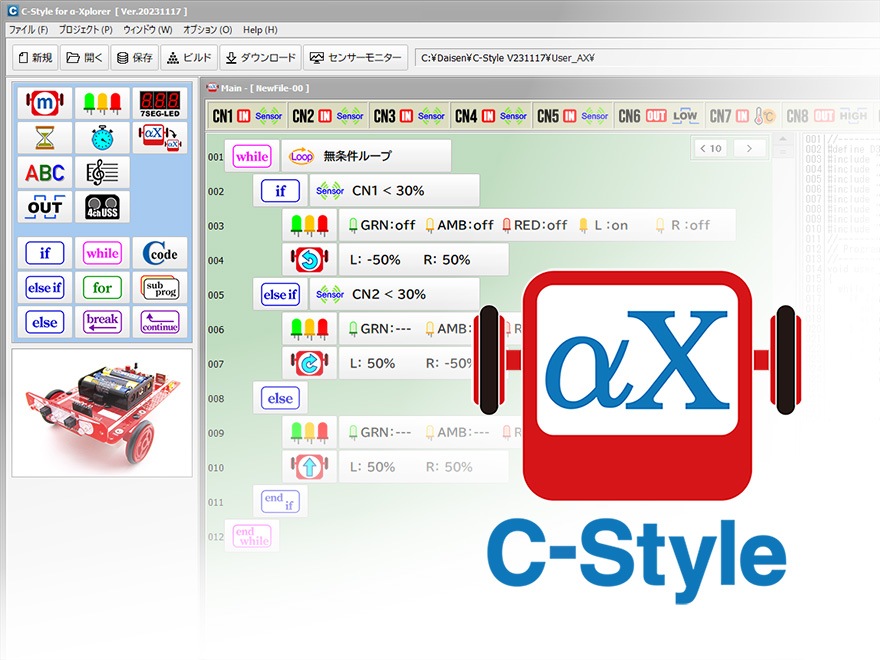Click the ビルド build button
Viewport: 880px width, 660px height.
[188, 58]
